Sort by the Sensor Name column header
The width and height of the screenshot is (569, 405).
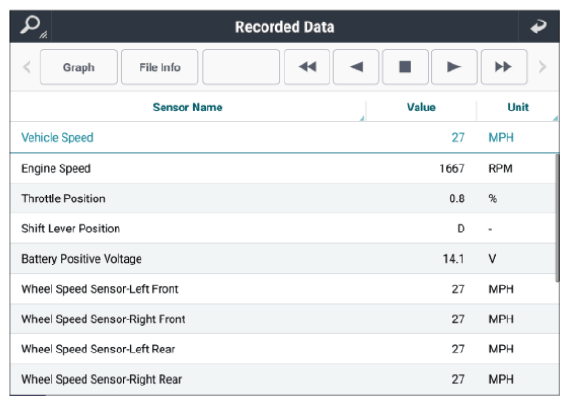pos(187,107)
